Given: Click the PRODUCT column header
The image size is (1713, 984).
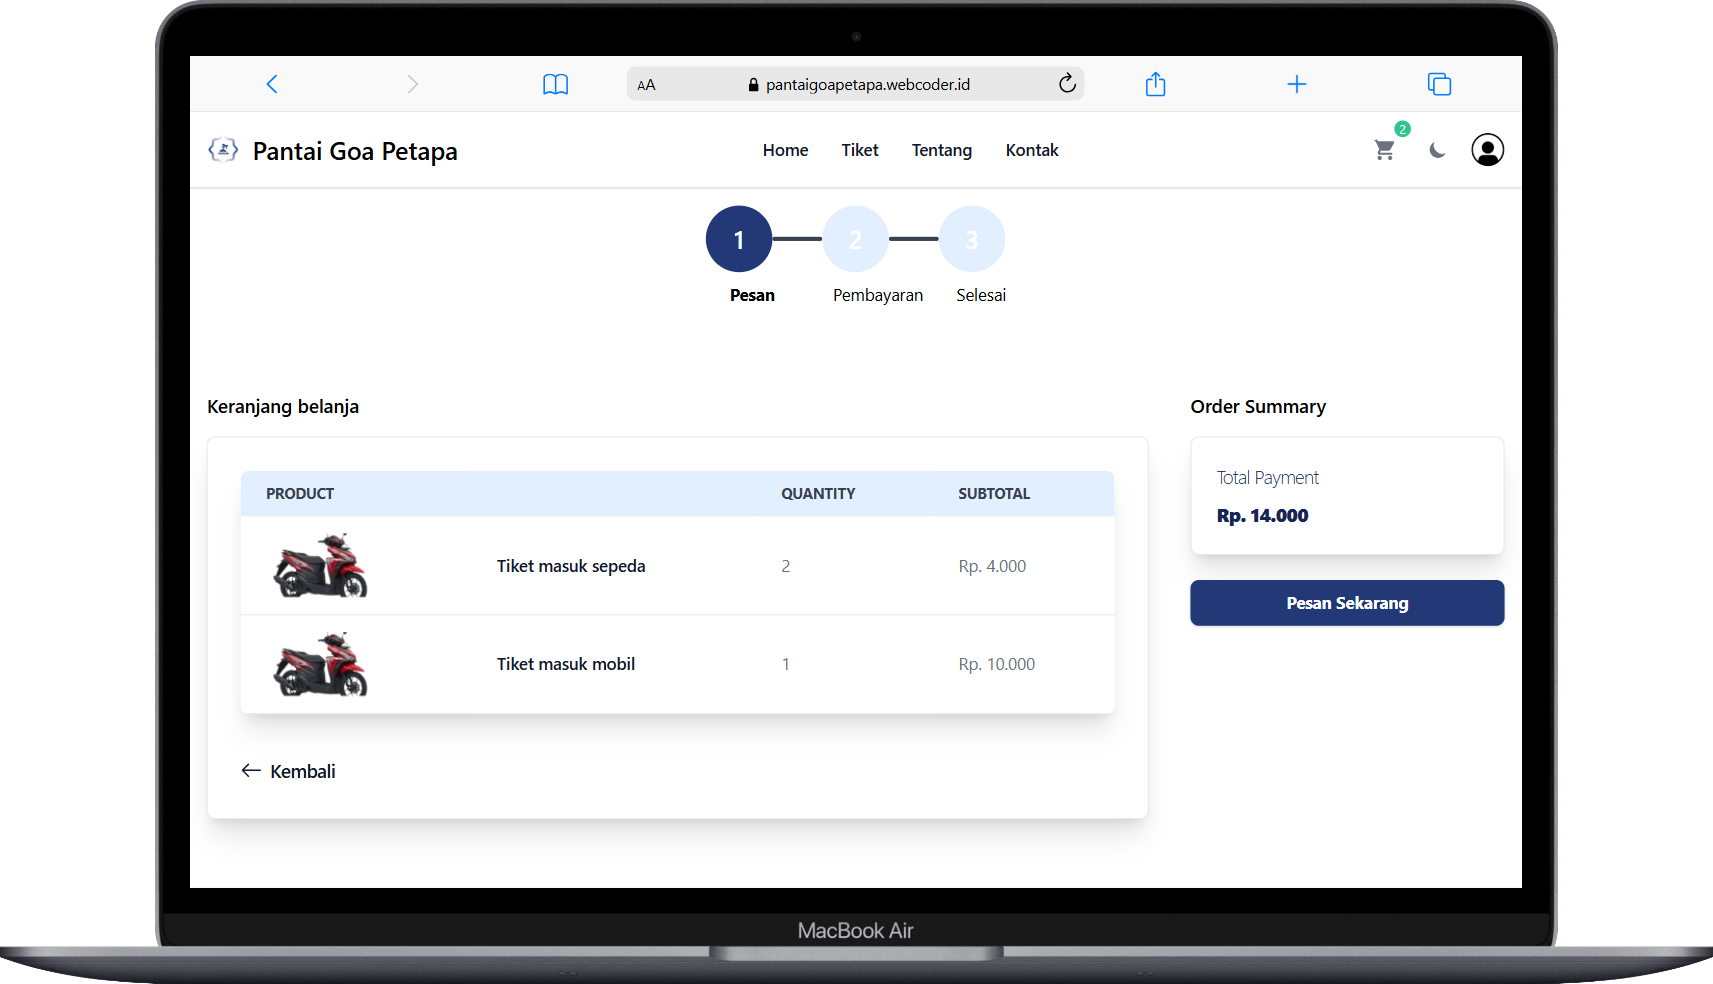Looking at the screenshot, I should point(300,494).
